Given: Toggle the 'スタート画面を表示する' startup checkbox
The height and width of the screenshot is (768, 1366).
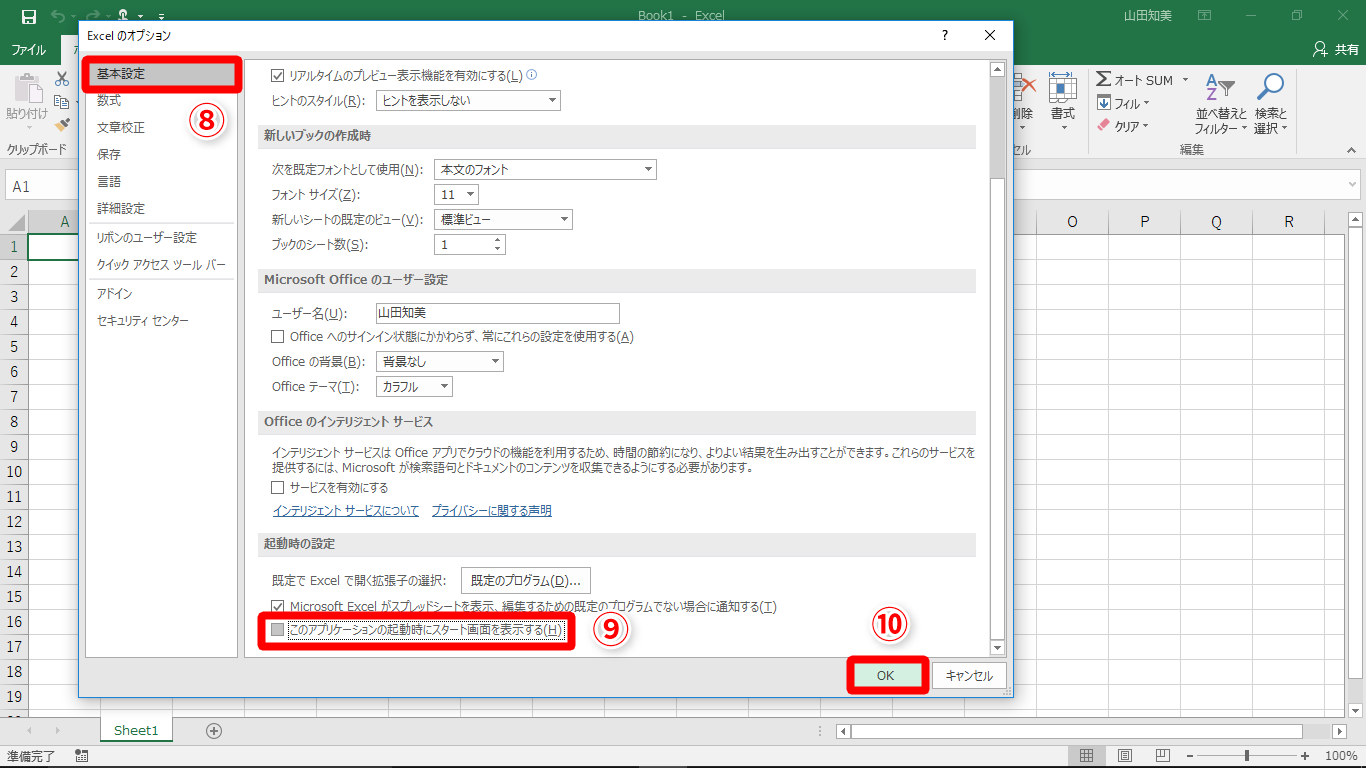Looking at the screenshot, I should coord(278,630).
